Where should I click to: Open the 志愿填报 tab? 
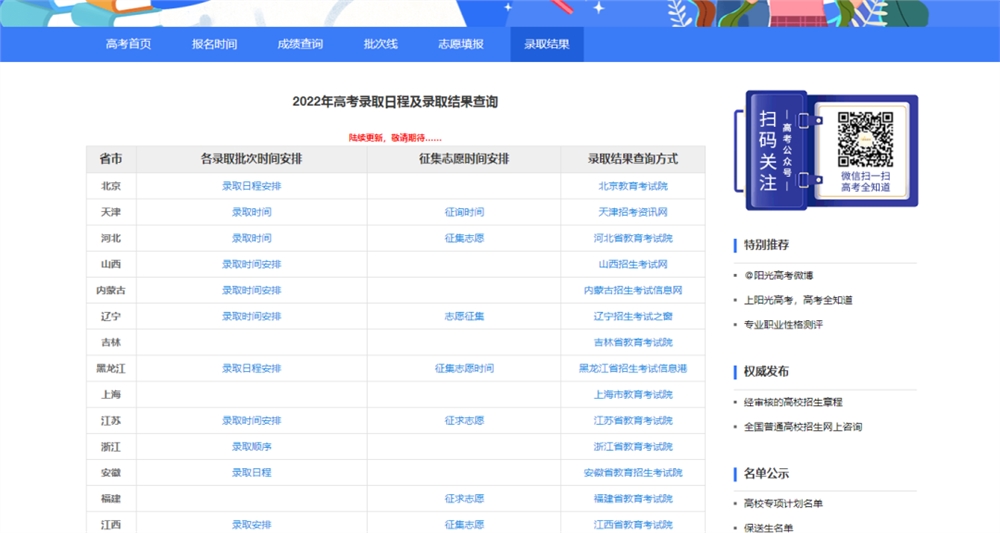pyautogui.click(x=460, y=44)
